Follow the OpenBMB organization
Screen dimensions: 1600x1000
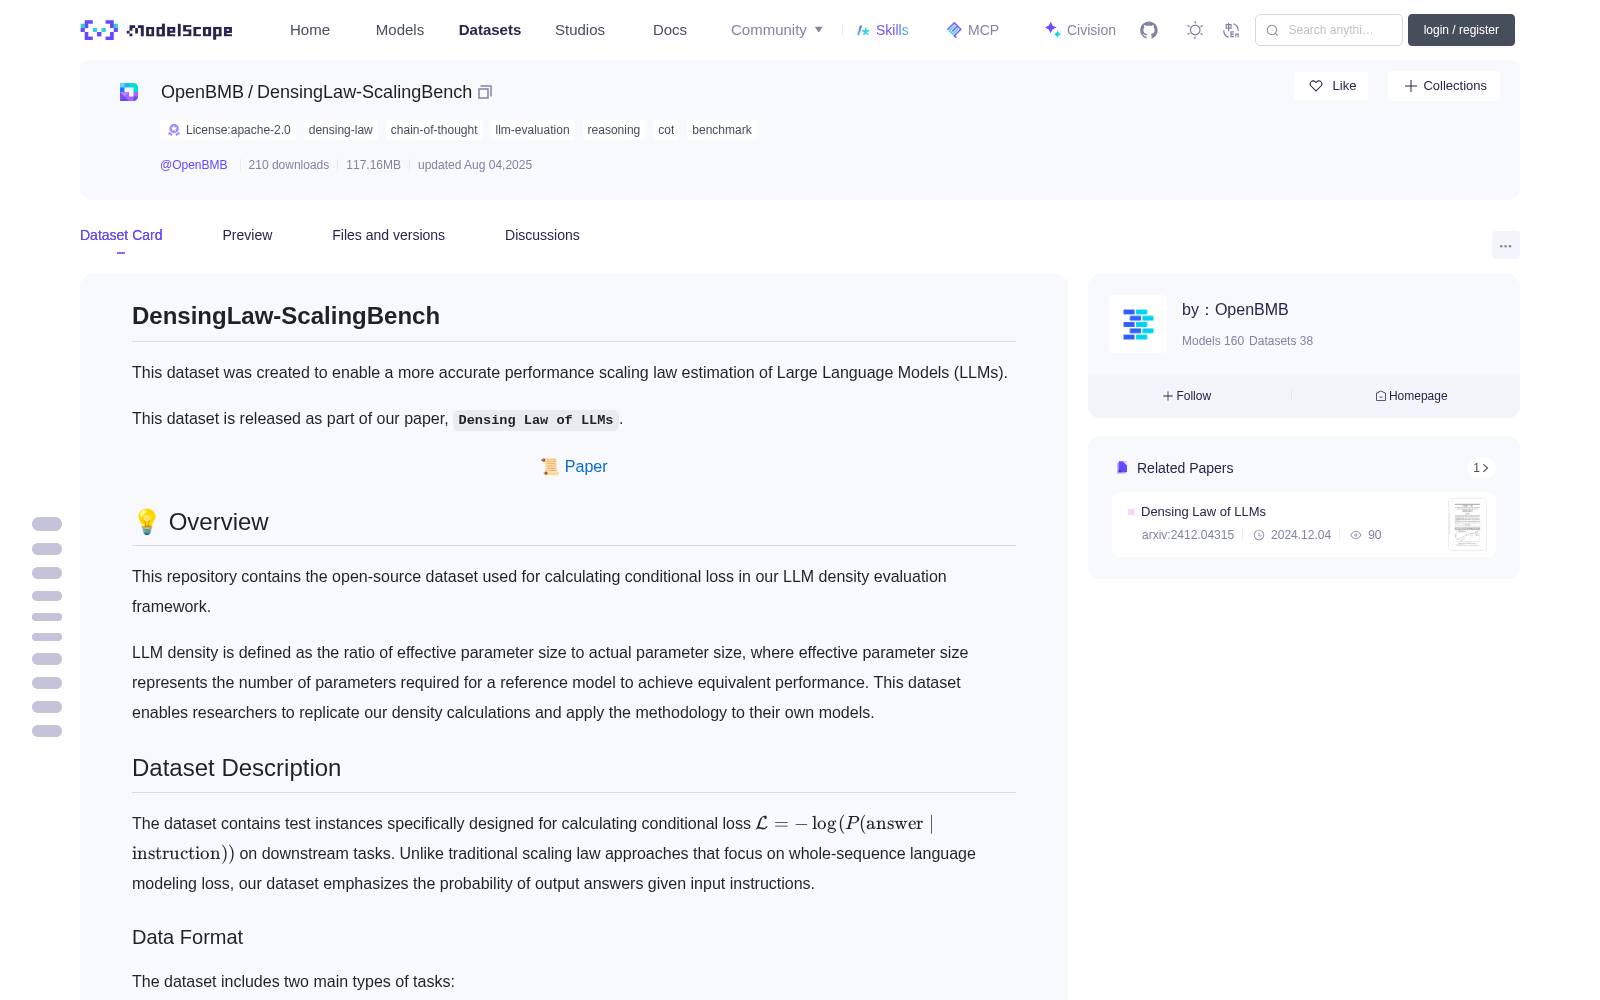[1187, 396]
